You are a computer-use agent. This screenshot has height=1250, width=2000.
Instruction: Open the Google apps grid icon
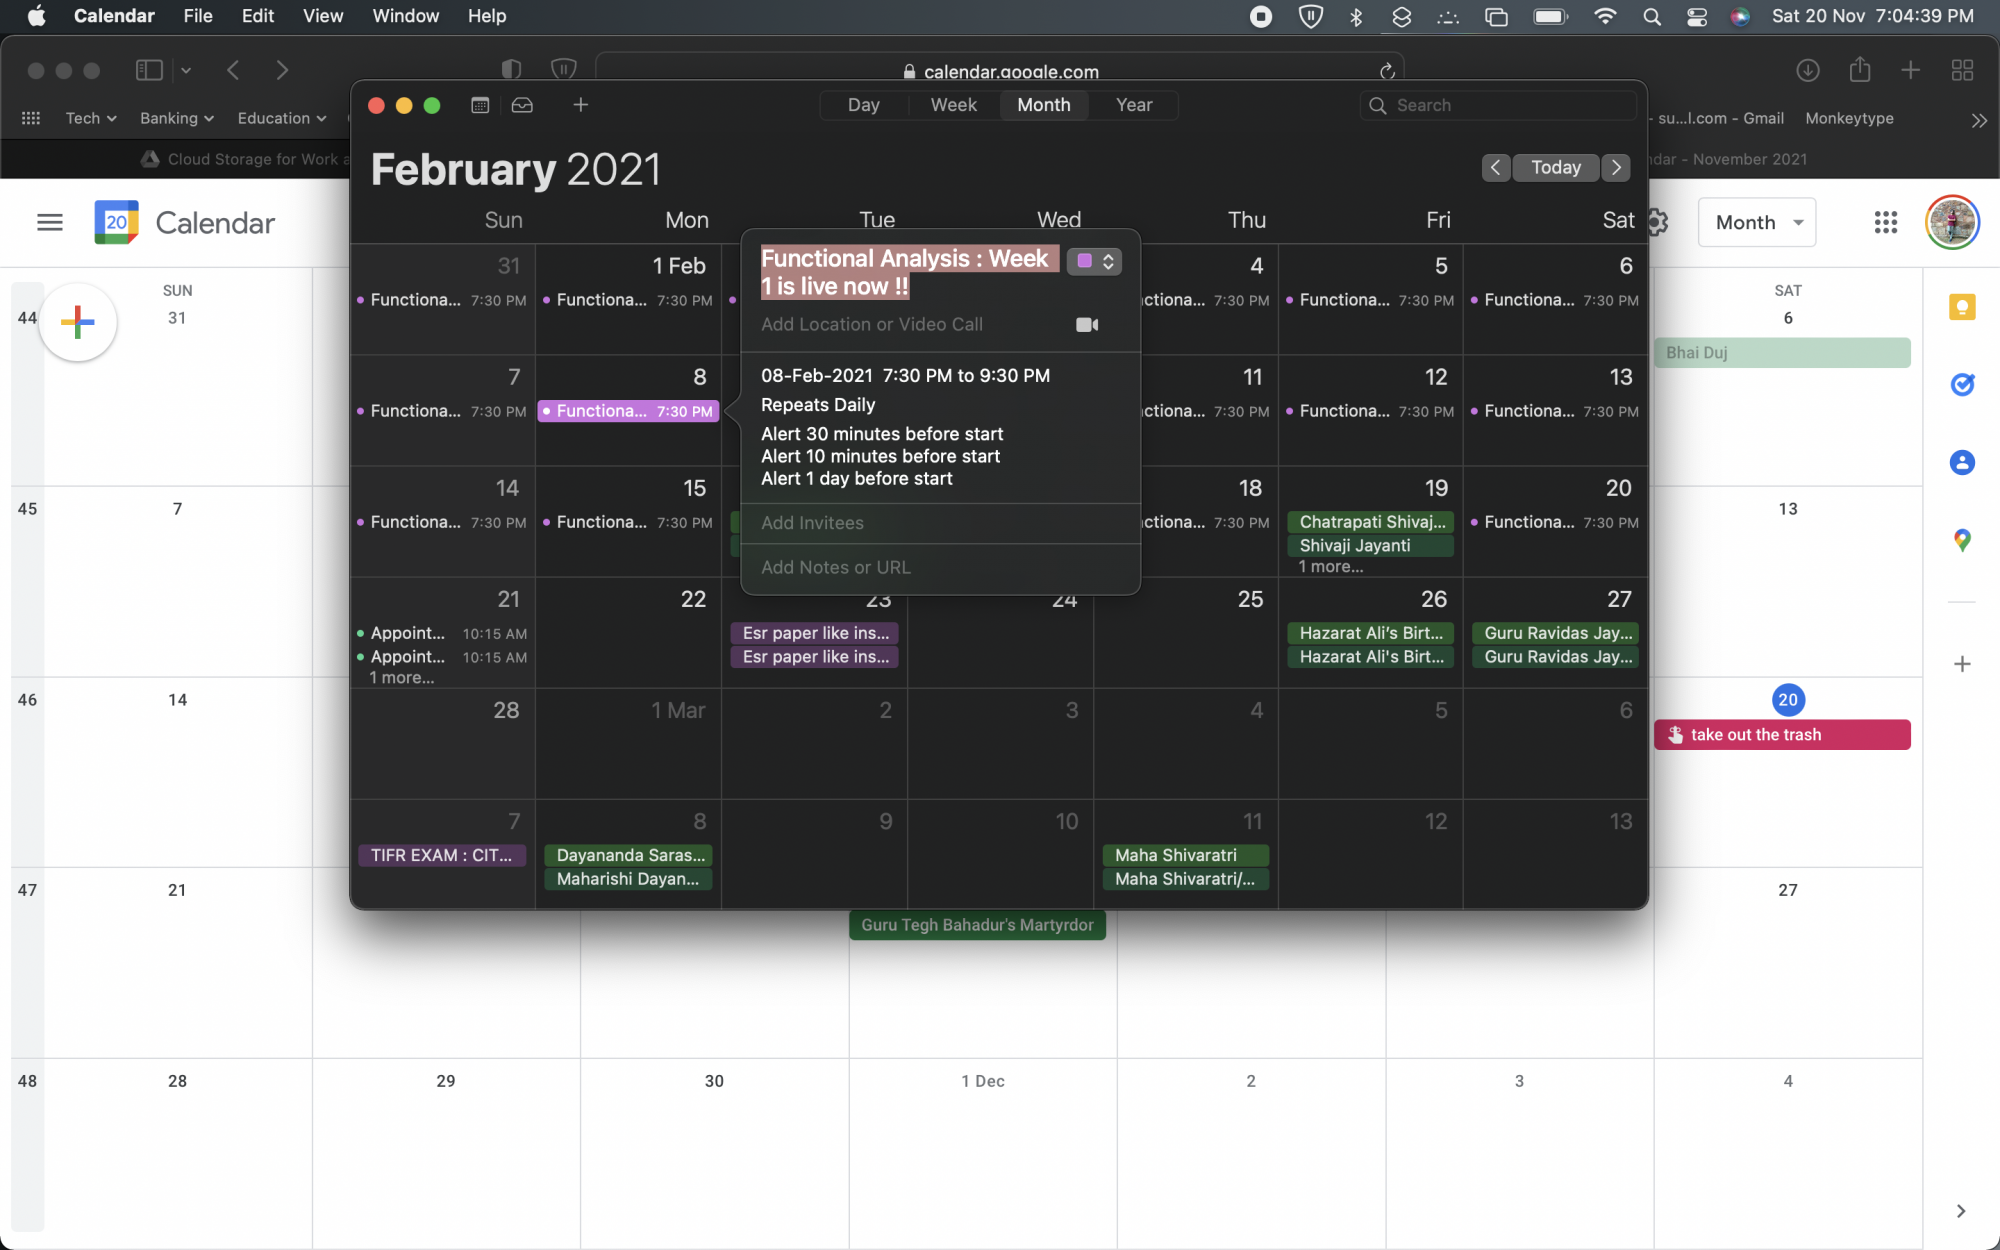tap(1885, 222)
